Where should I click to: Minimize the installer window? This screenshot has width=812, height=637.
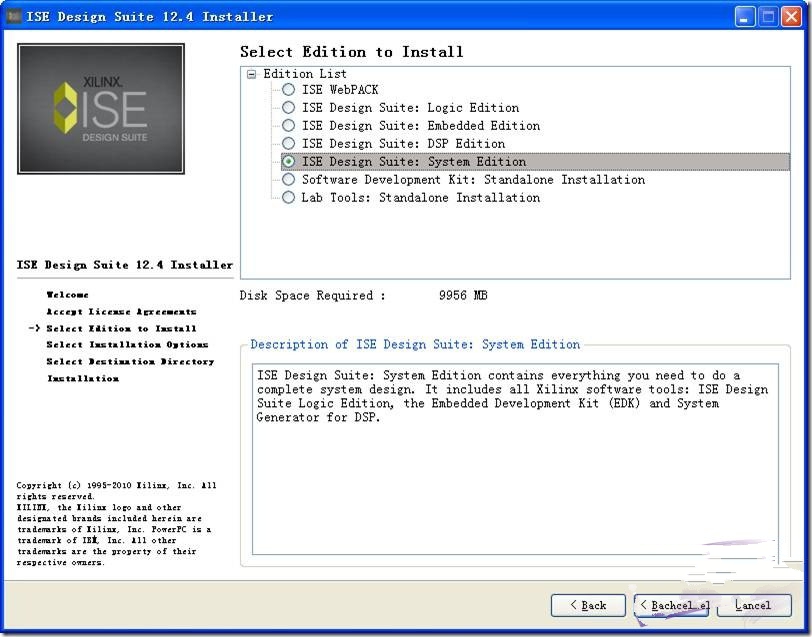coord(745,17)
